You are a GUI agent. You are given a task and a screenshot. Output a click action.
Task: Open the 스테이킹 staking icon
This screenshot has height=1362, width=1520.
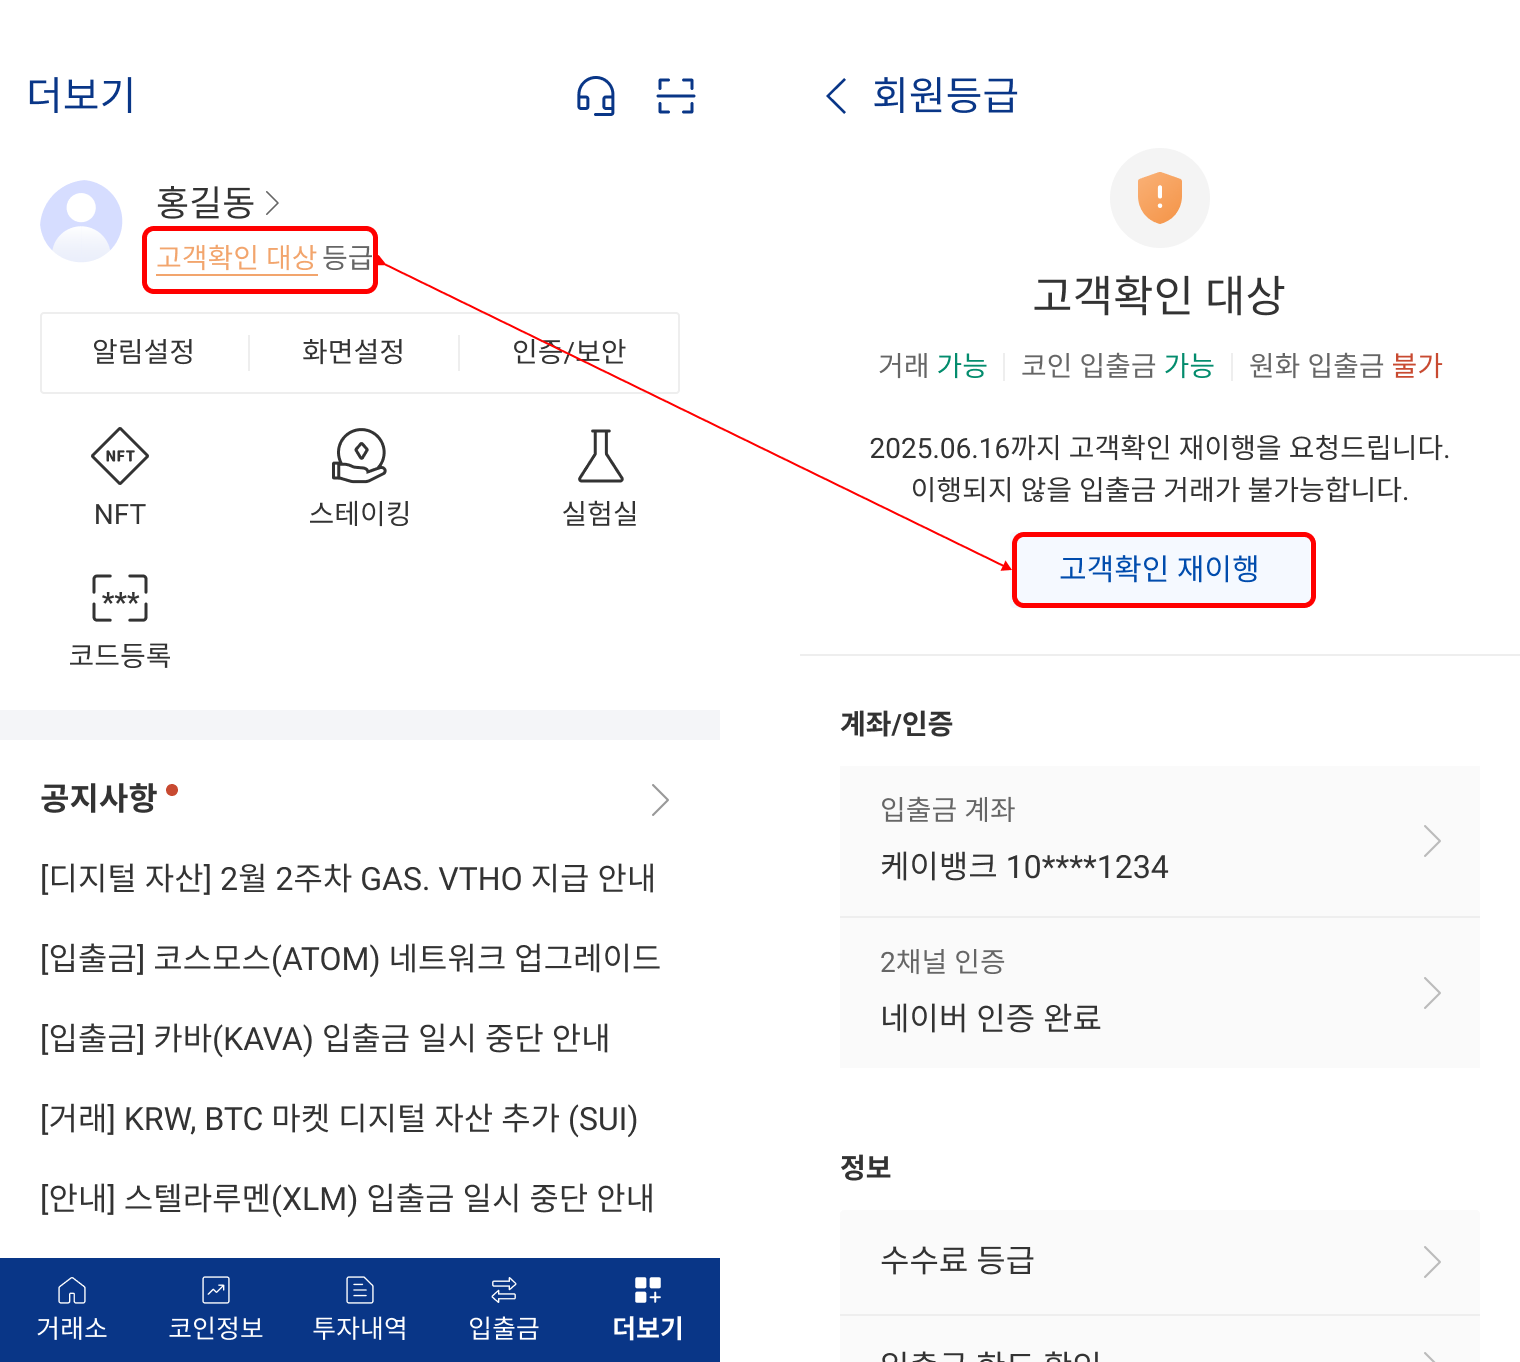(x=360, y=456)
